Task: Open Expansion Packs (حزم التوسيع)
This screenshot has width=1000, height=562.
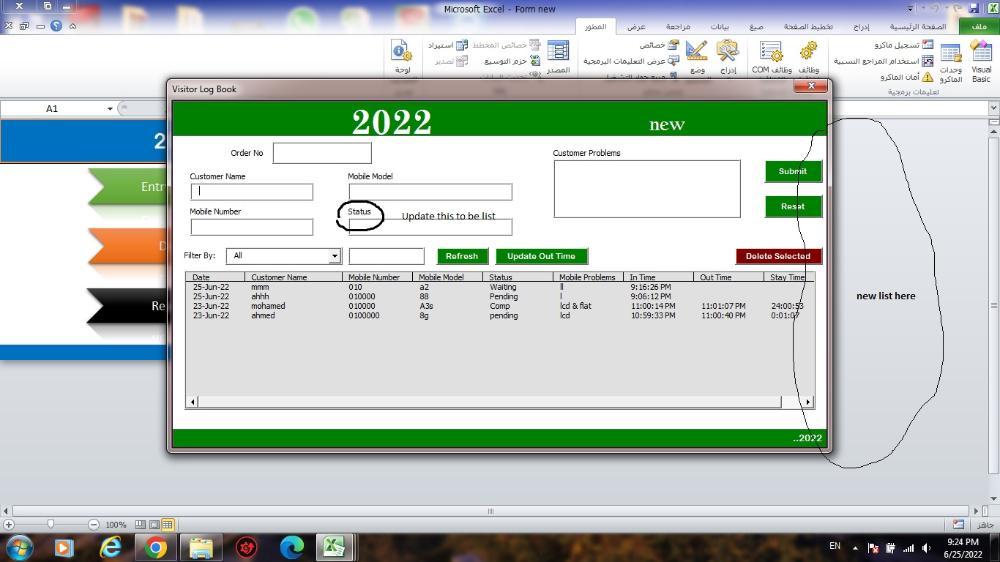Action: (x=512, y=61)
